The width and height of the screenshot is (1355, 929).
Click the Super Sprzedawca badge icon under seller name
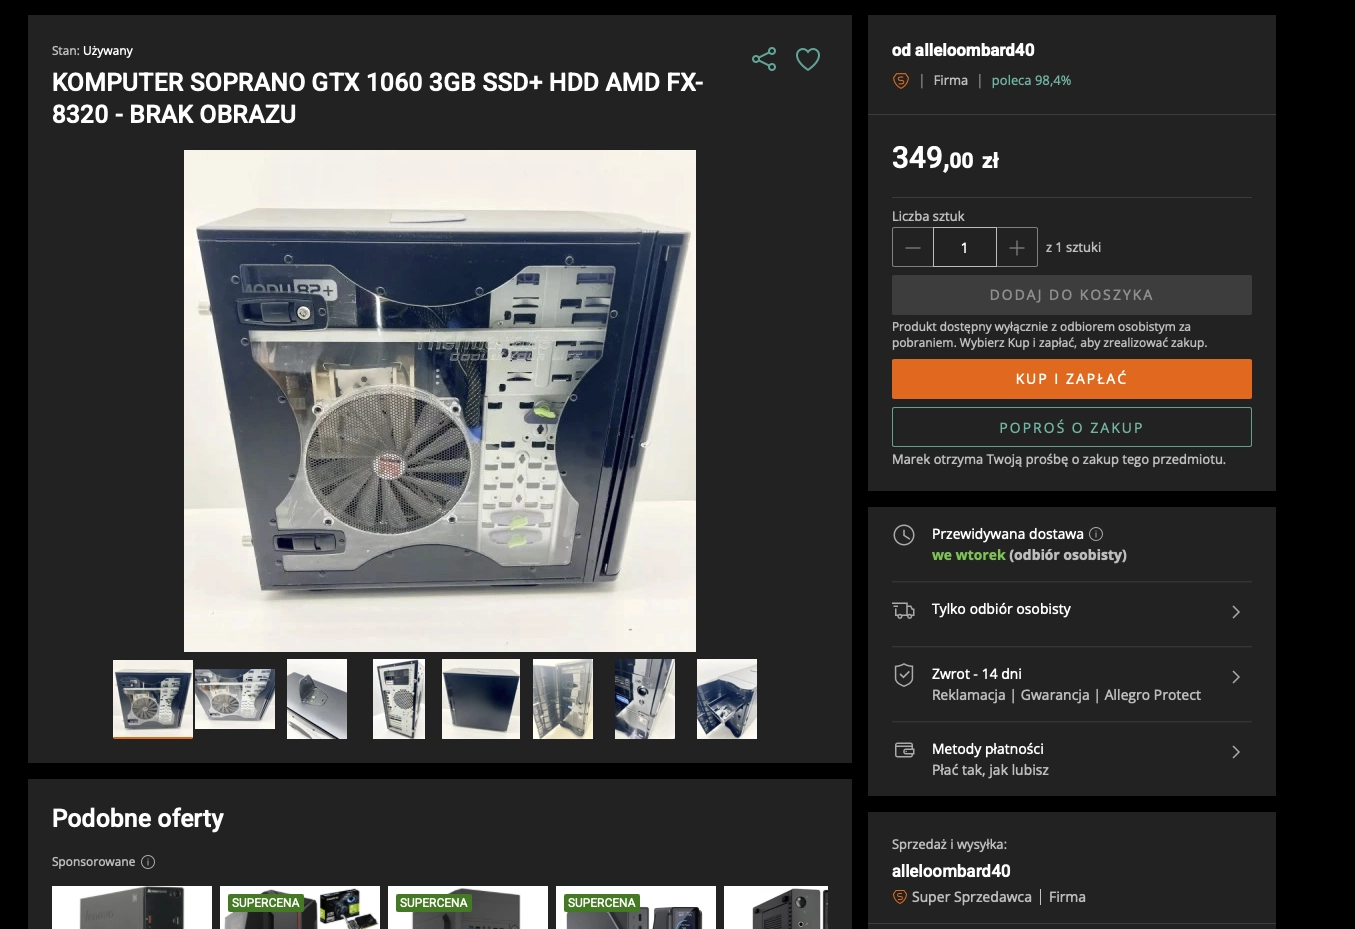point(900,897)
